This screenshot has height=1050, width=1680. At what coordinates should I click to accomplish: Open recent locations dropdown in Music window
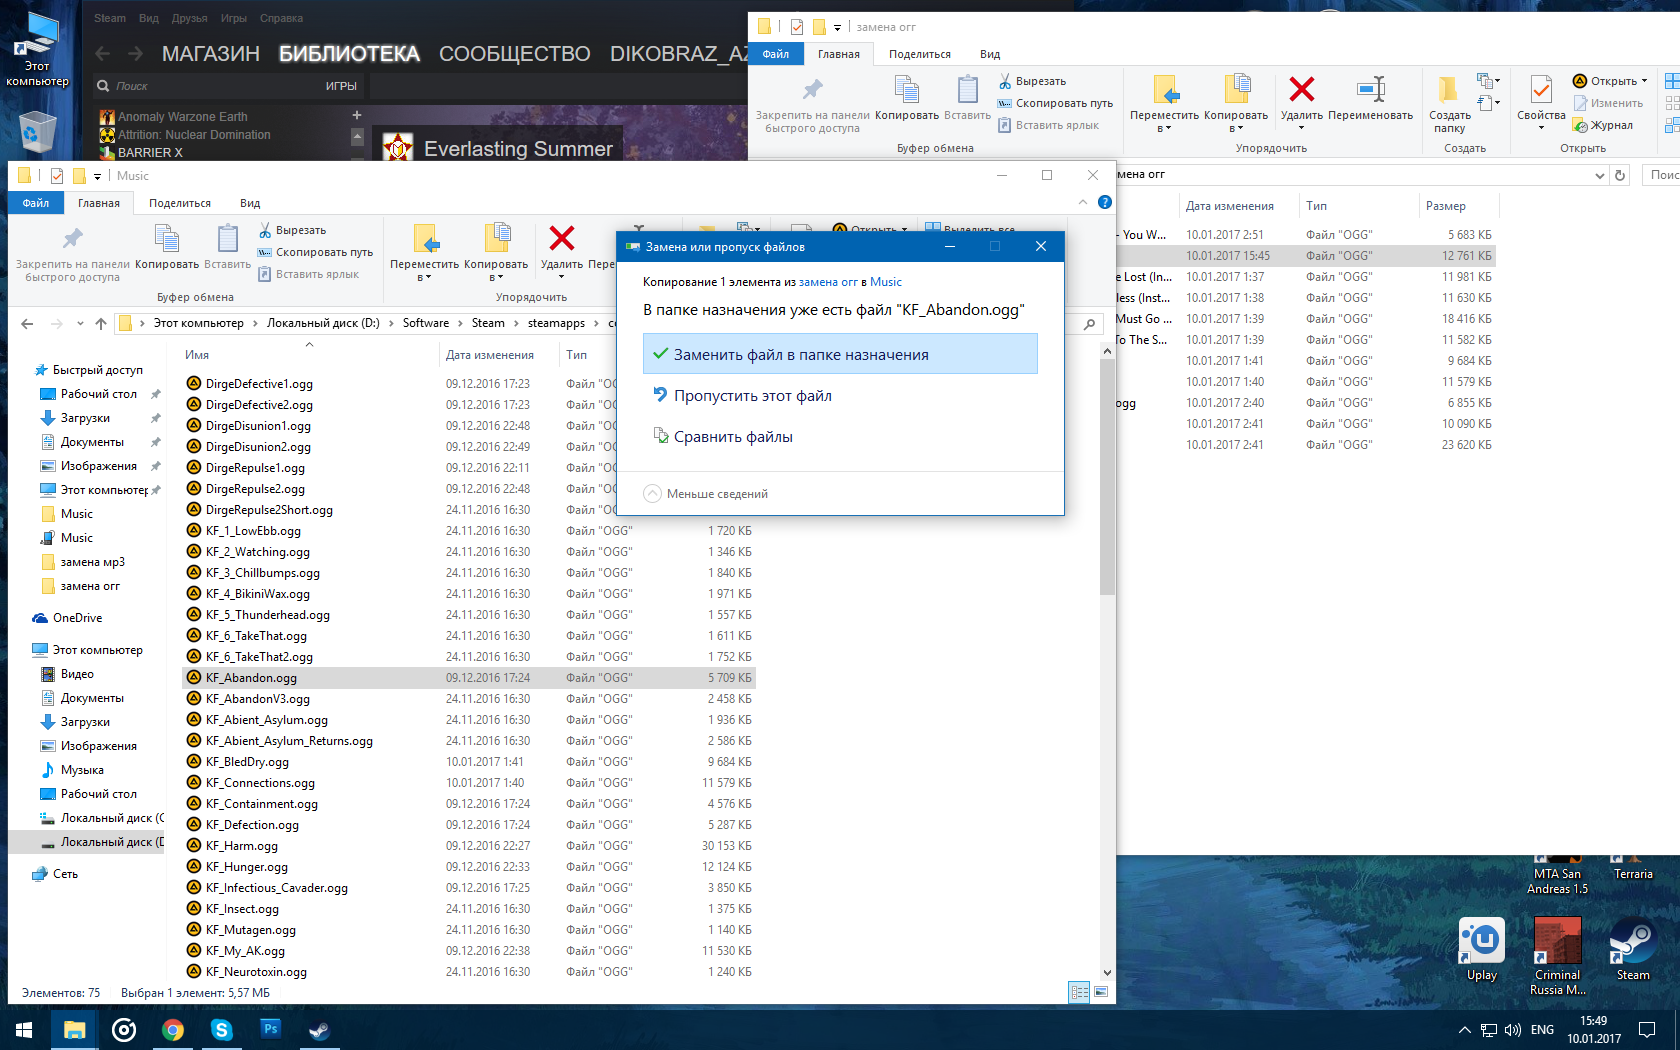(x=80, y=323)
